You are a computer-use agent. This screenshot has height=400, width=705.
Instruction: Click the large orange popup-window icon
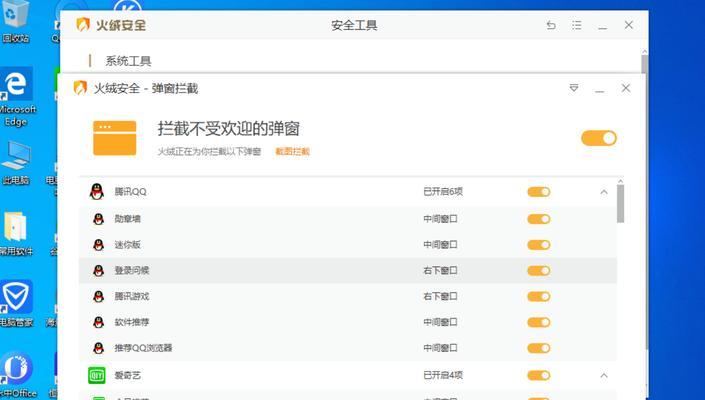pos(115,138)
